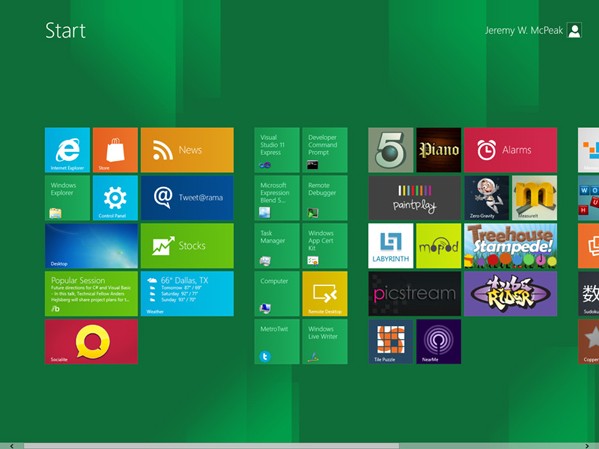Viewport: 599px width, 449px height.
Task: Click the user account picture icon
Action: point(574,30)
